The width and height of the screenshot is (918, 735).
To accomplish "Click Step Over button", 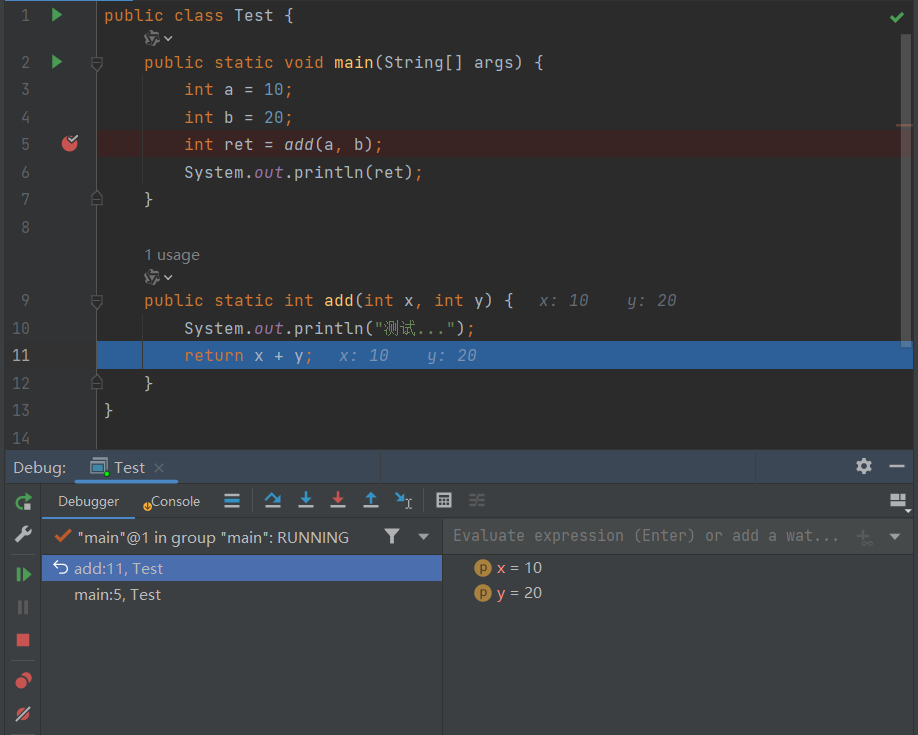I will coord(273,500).
